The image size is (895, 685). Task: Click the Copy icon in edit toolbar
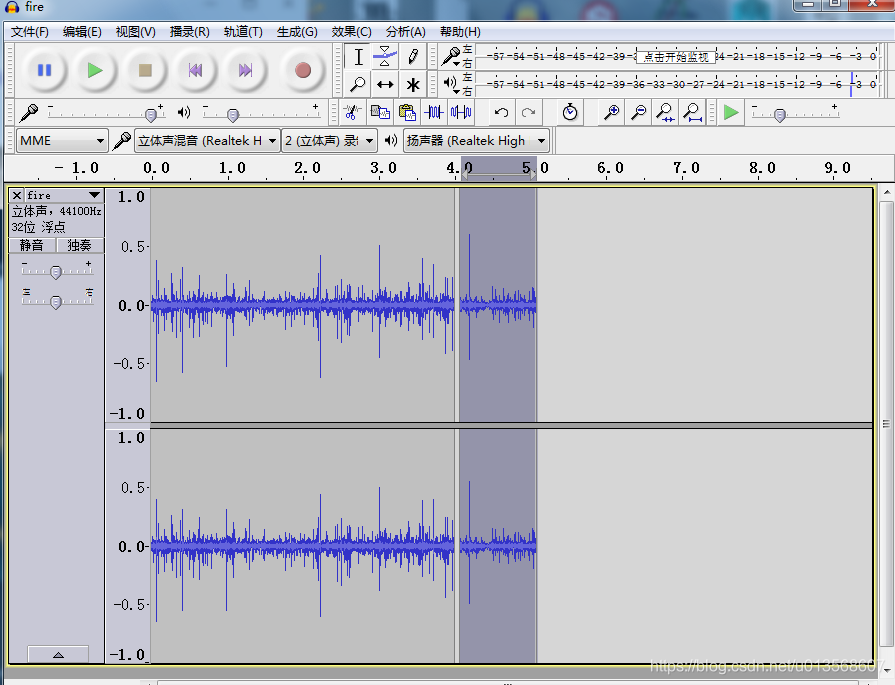[x=380, y=112]
